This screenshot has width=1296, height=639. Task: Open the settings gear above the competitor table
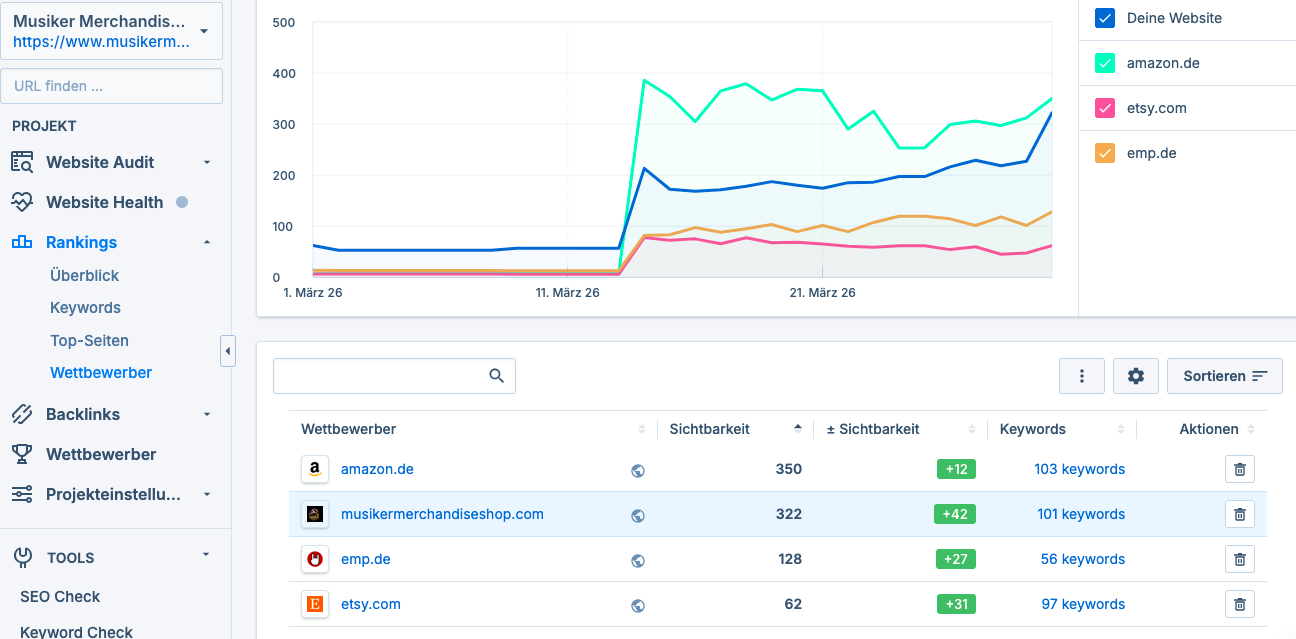coord(1135,375)
